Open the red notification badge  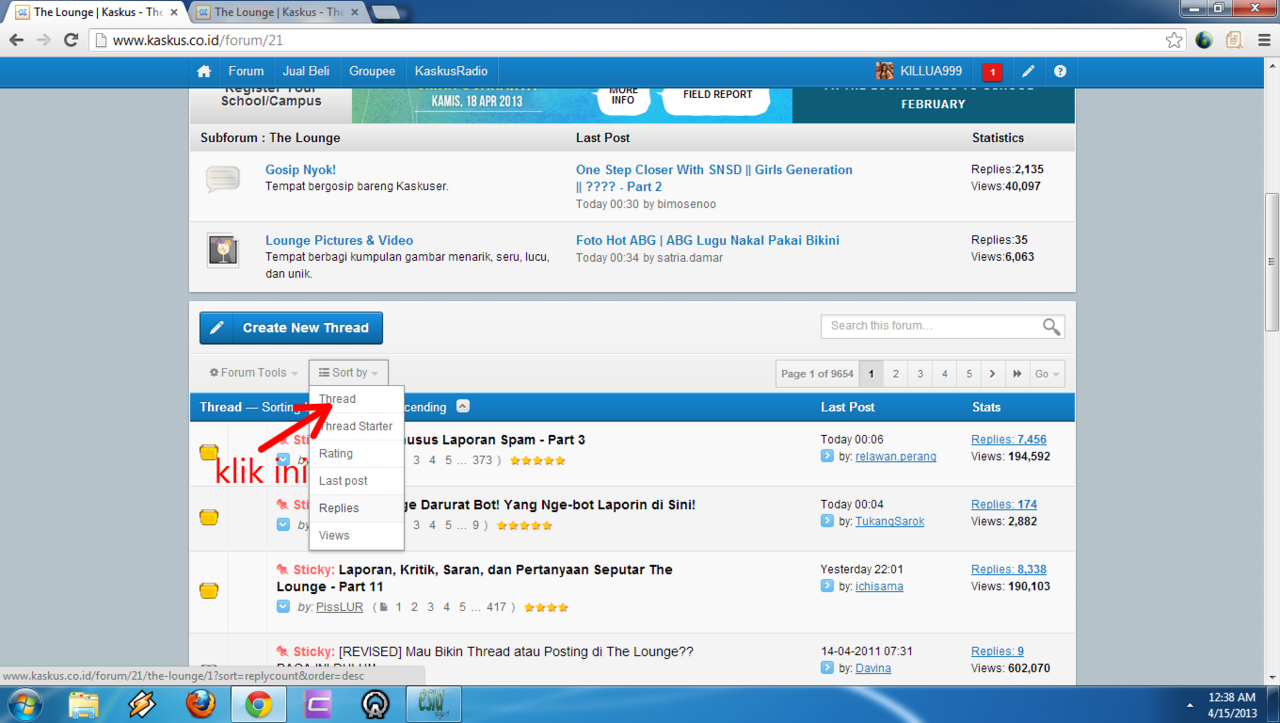[x=992, y=72]
